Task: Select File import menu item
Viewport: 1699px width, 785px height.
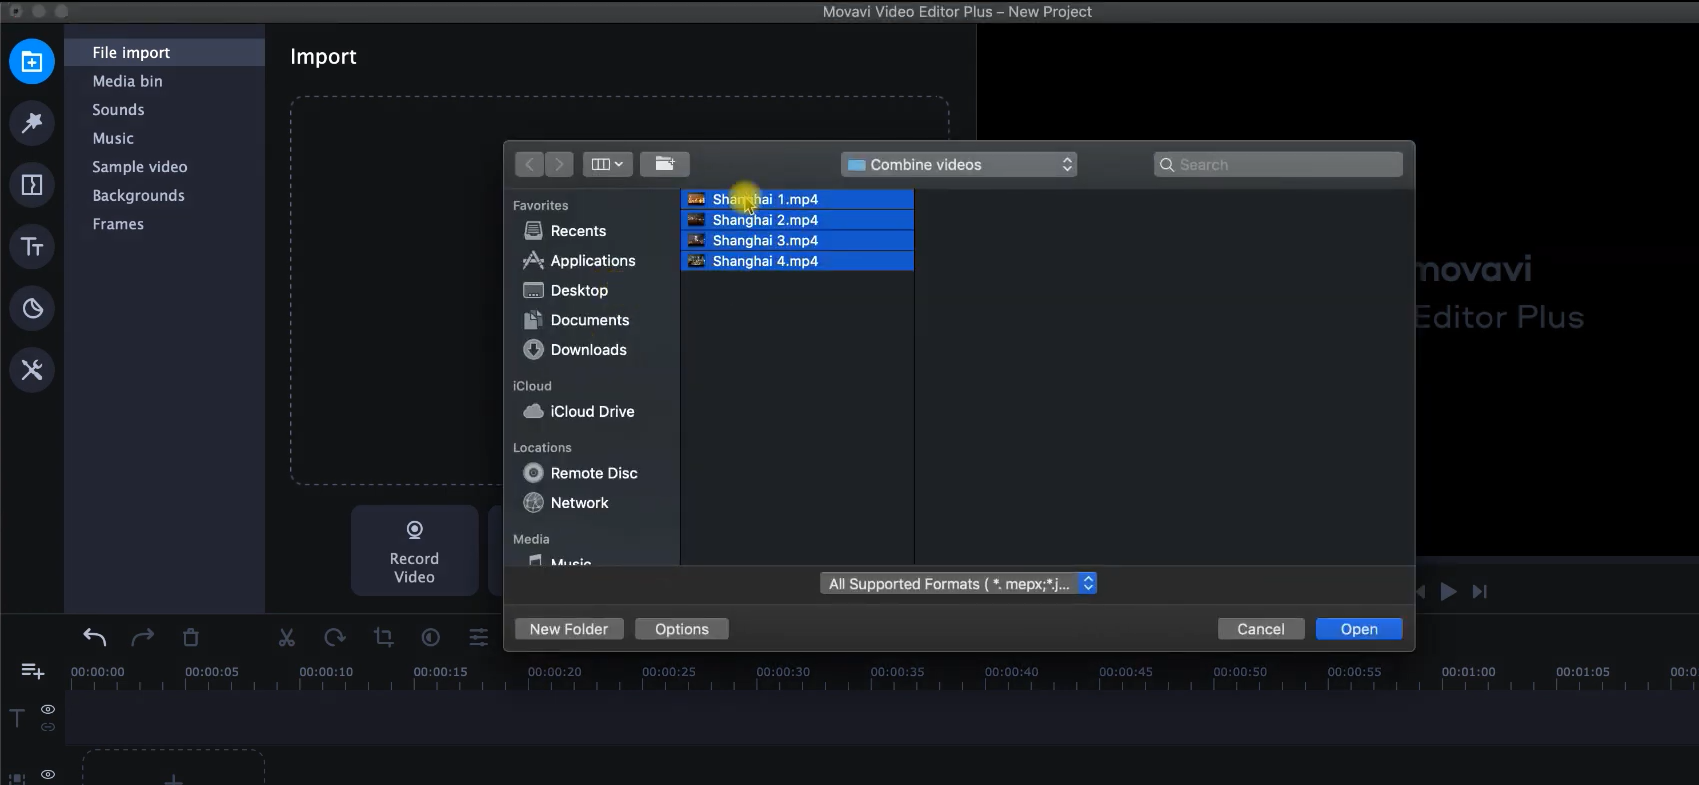Action: [165, 52]
